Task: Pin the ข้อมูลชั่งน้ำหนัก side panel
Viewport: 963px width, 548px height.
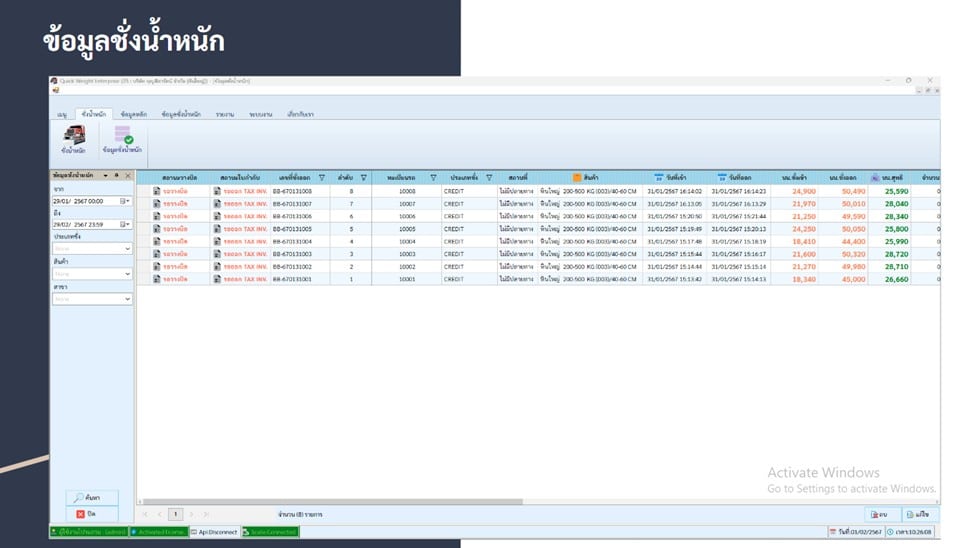Action: pyautogui.click(x=117, y=175)
